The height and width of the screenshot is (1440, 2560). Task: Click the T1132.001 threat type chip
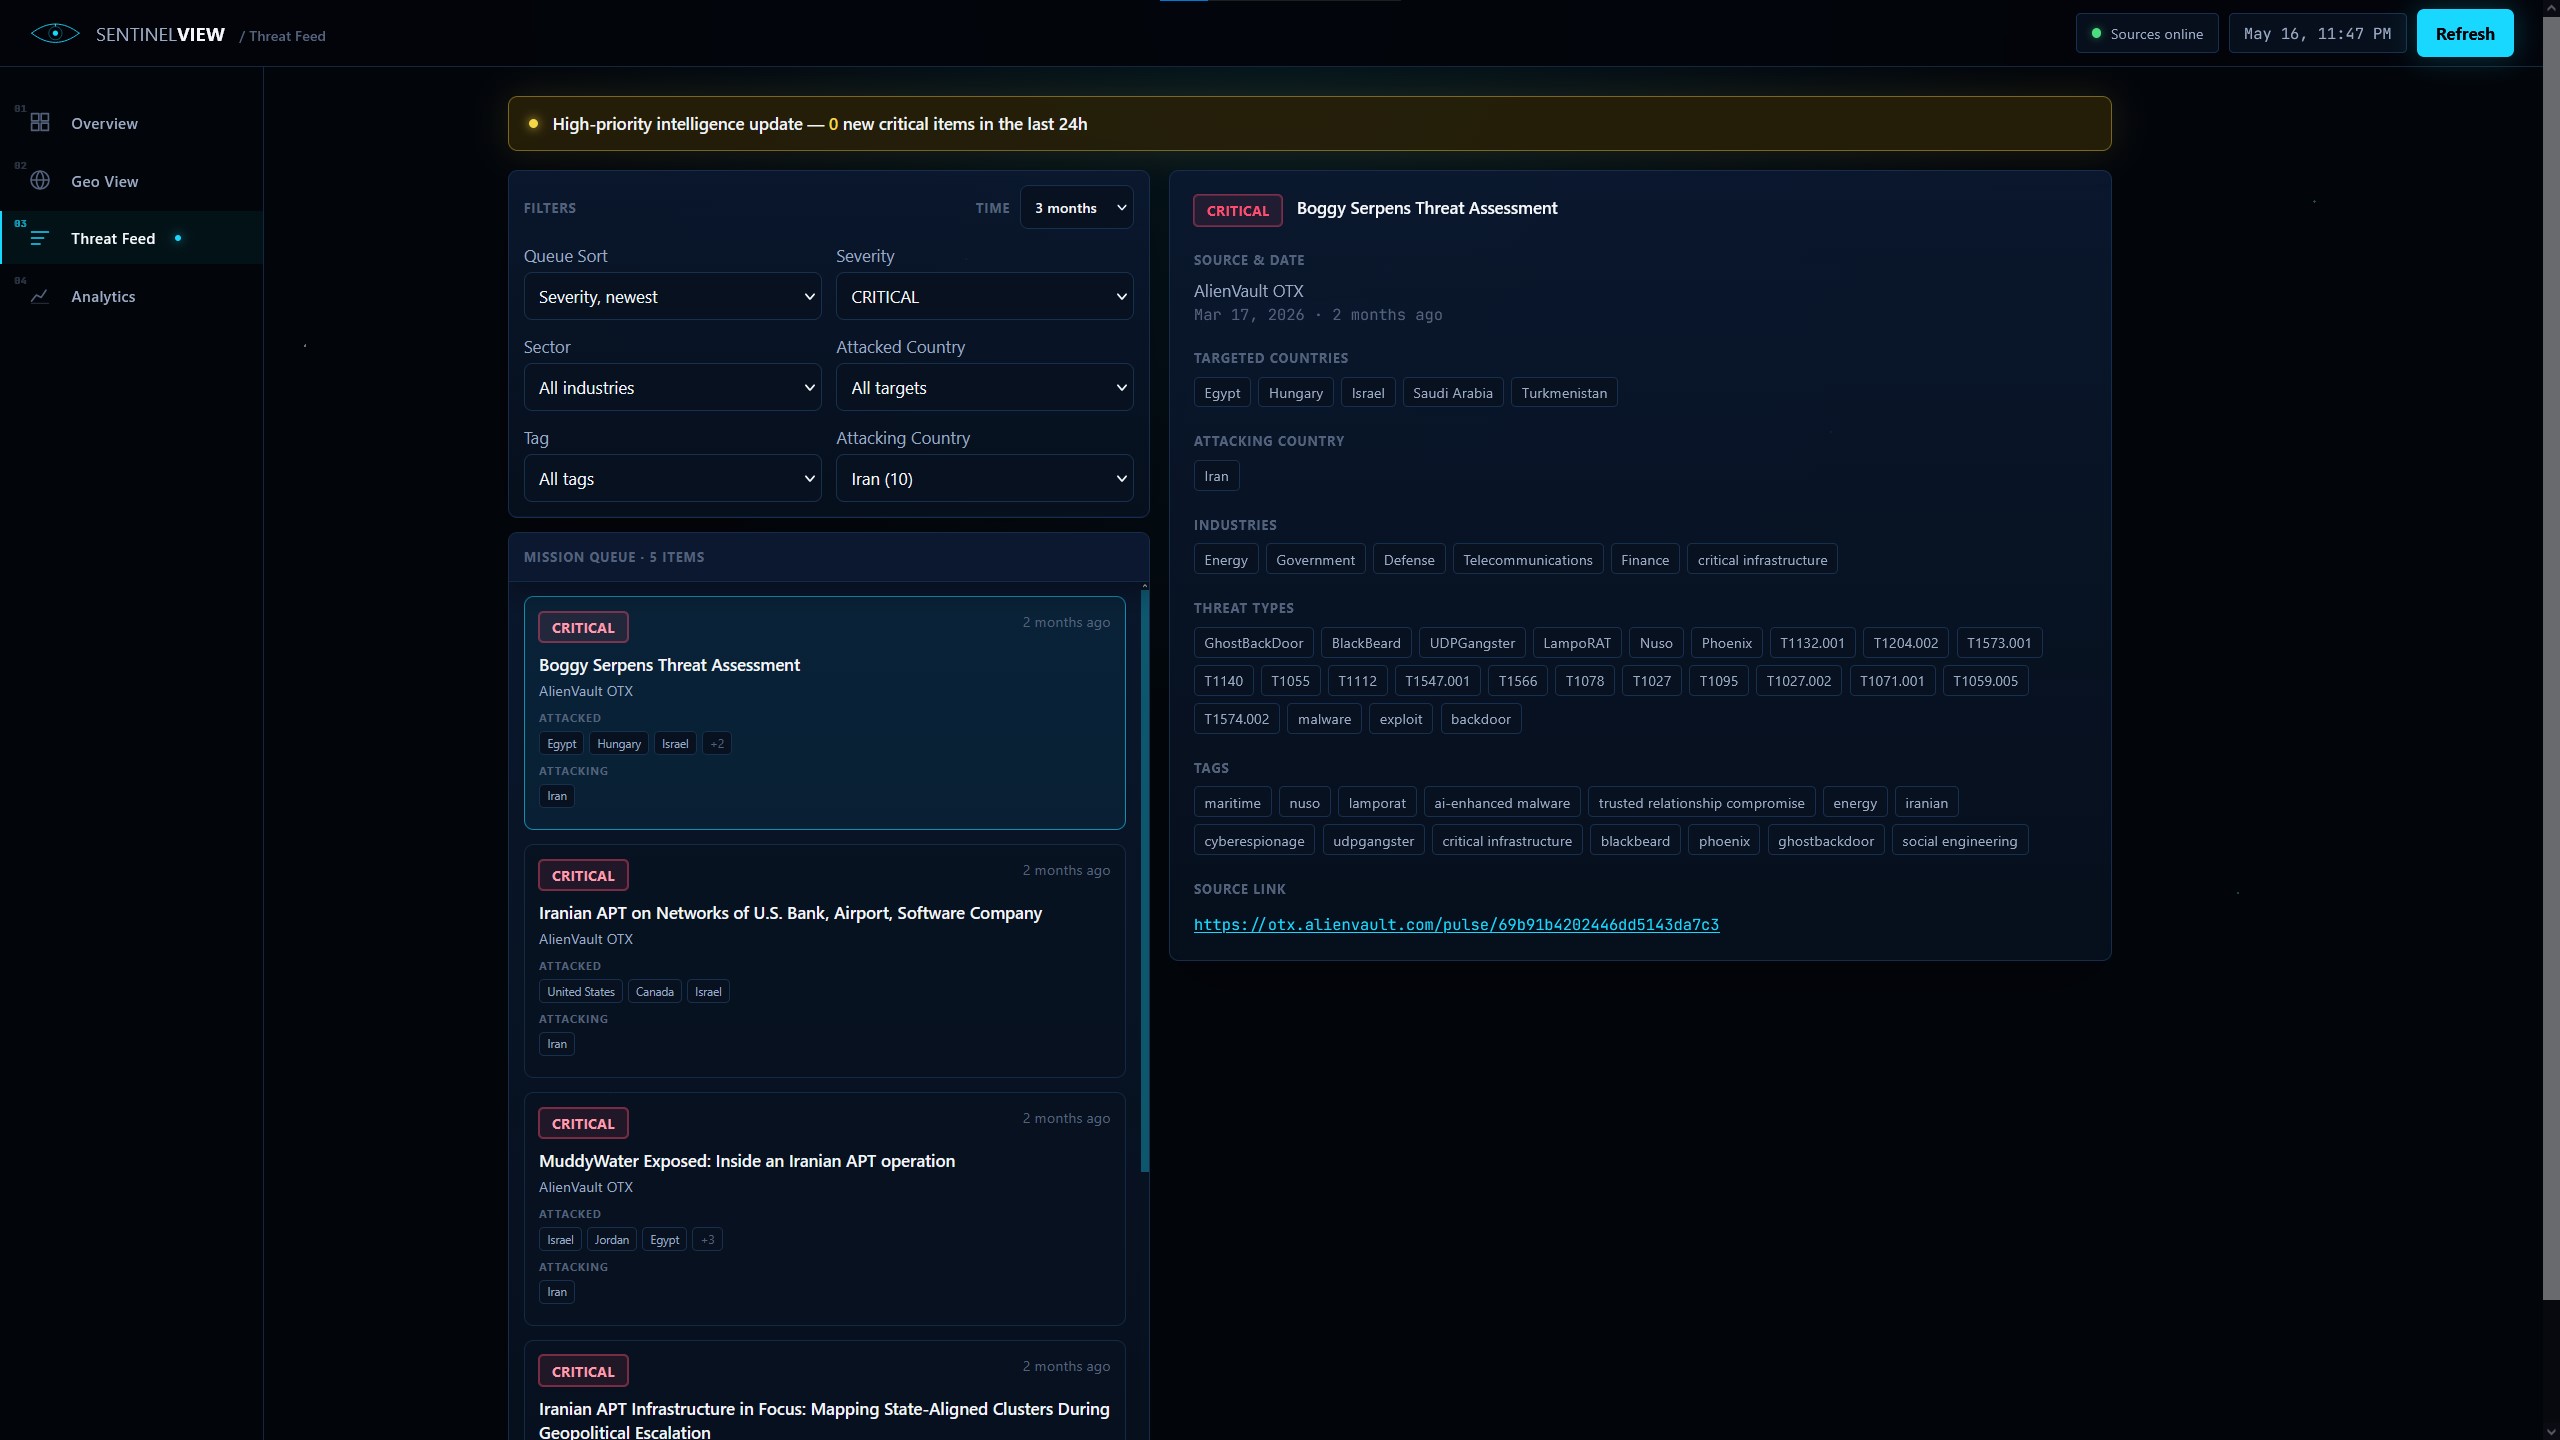point(1812,643)
